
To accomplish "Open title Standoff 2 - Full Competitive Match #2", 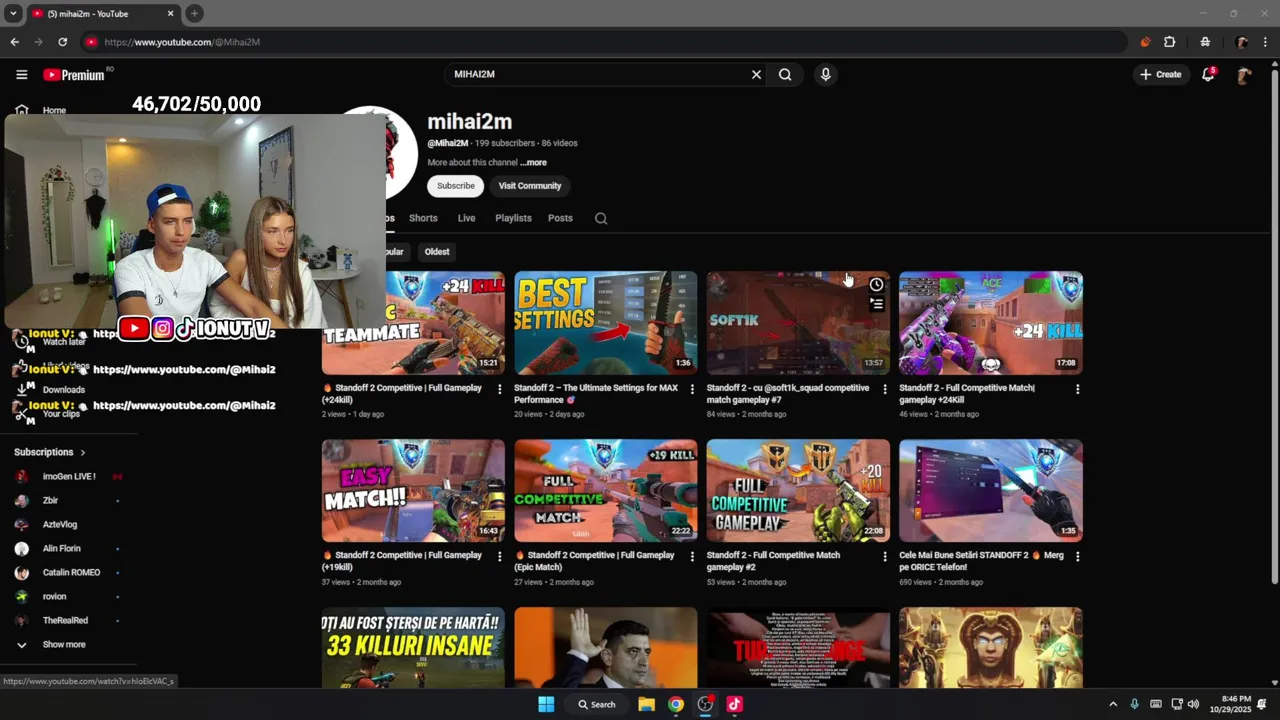I will tap(773, 561).
